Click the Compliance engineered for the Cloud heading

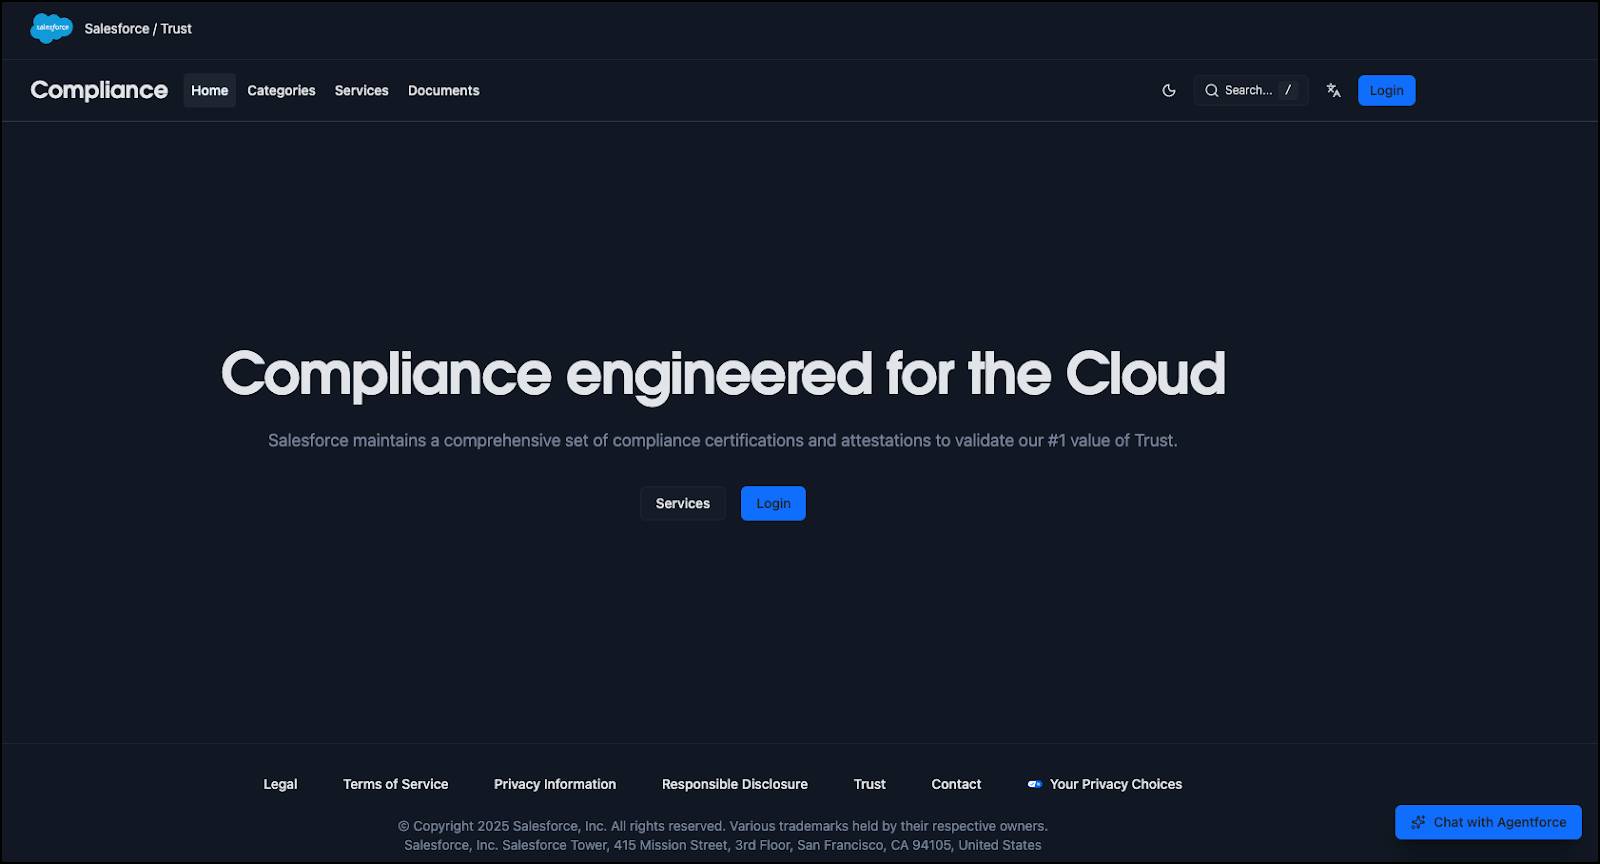point(723,375)
